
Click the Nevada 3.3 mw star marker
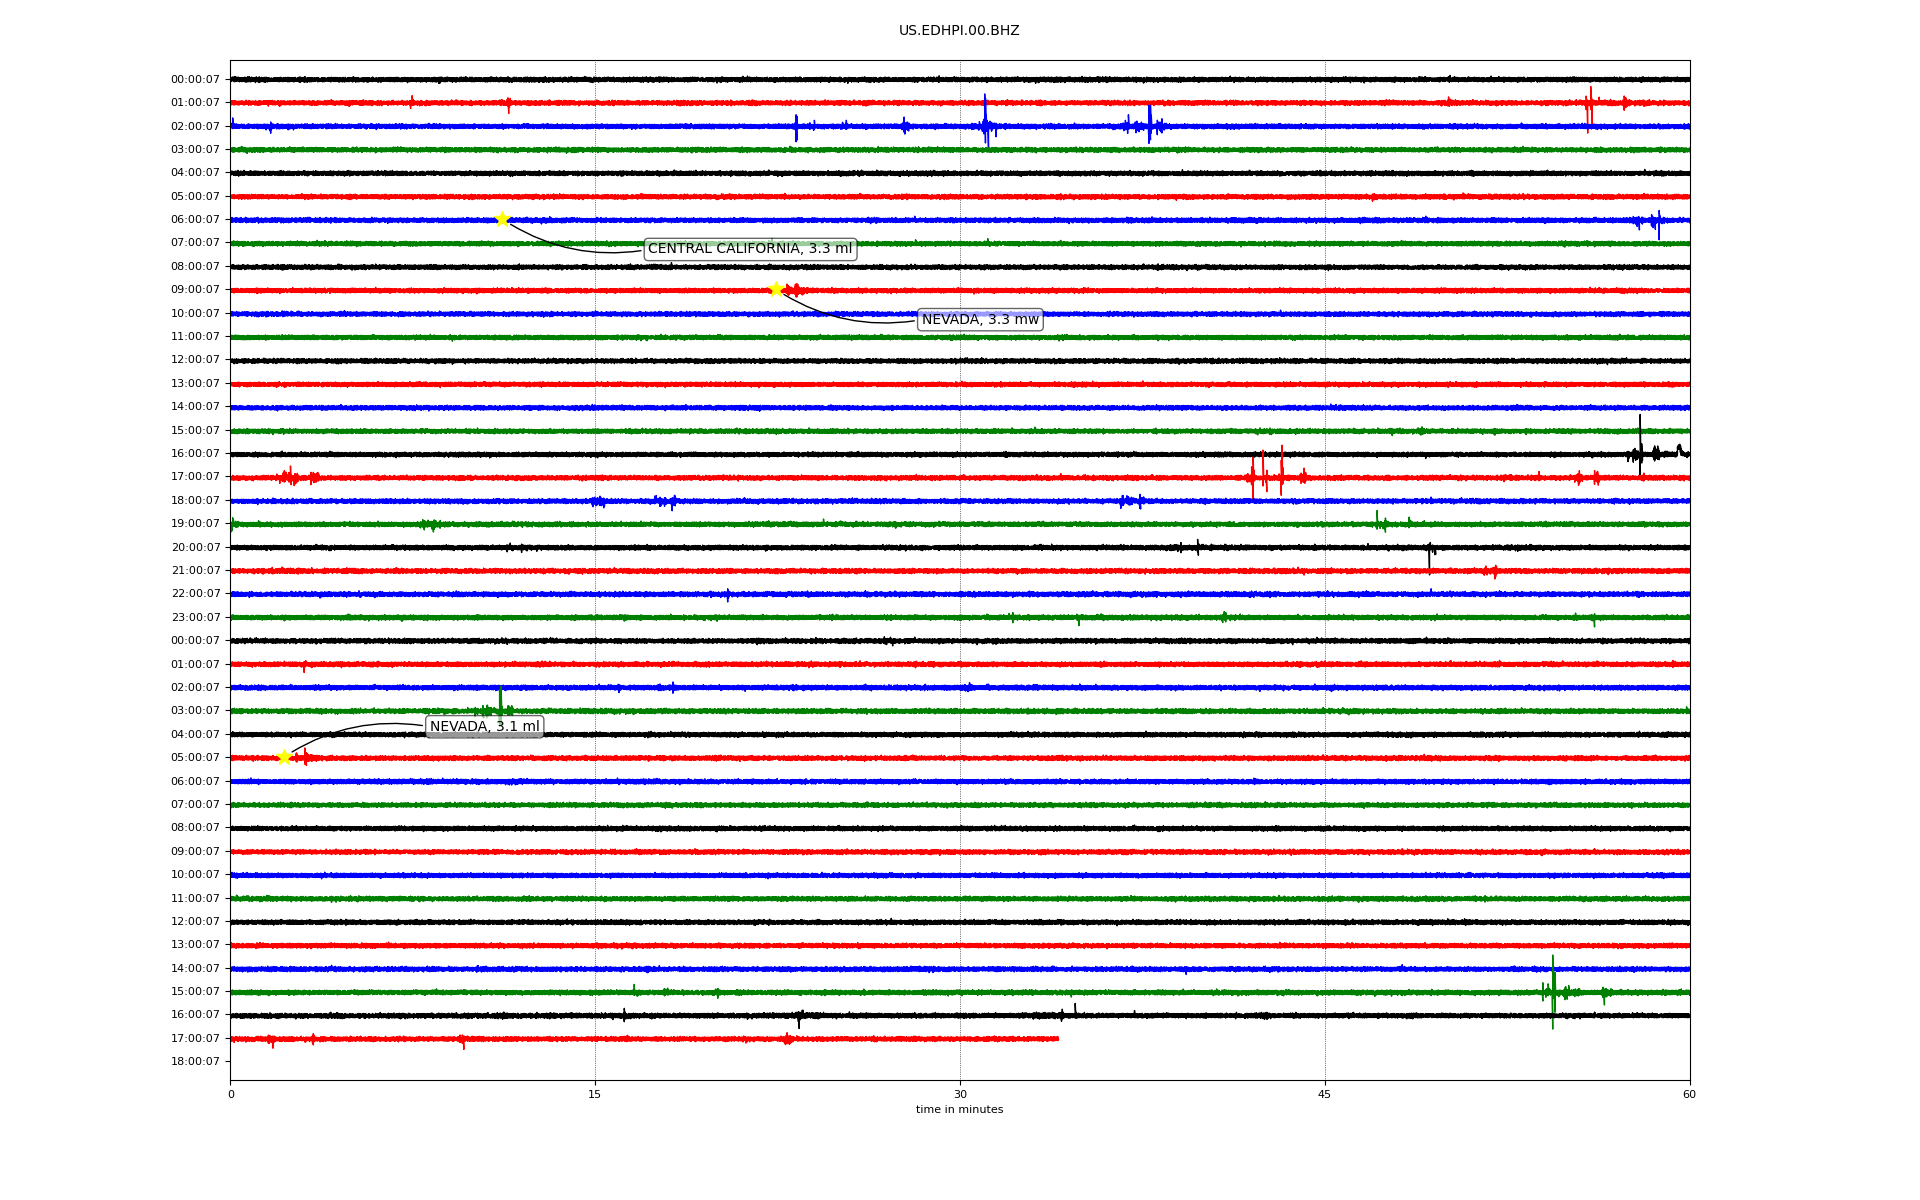click(776, 289)
